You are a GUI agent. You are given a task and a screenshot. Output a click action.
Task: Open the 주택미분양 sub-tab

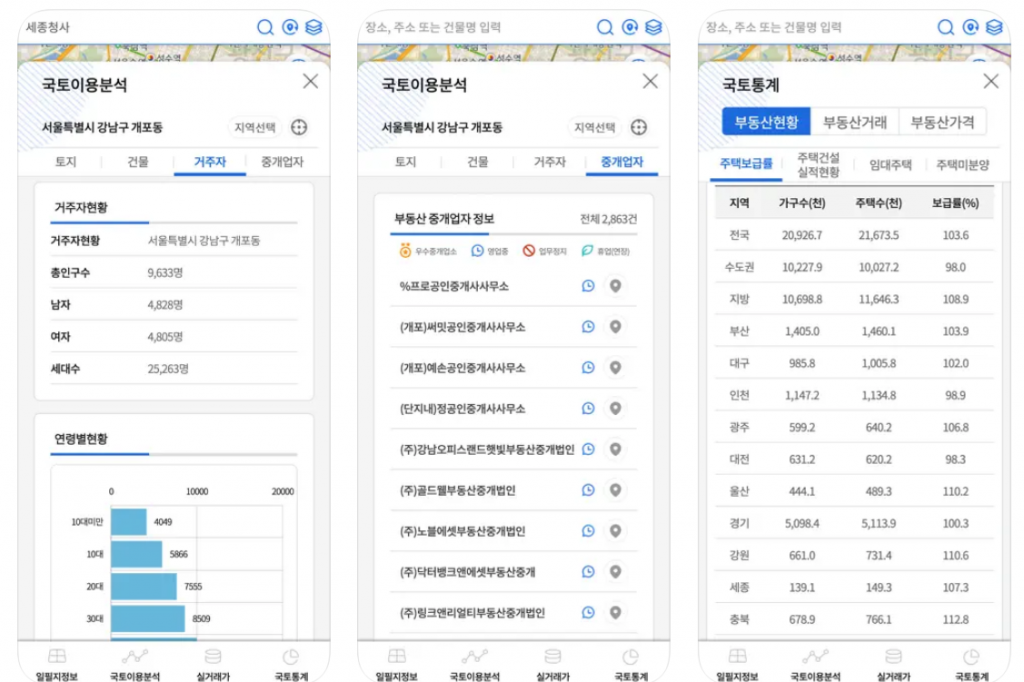963,165
